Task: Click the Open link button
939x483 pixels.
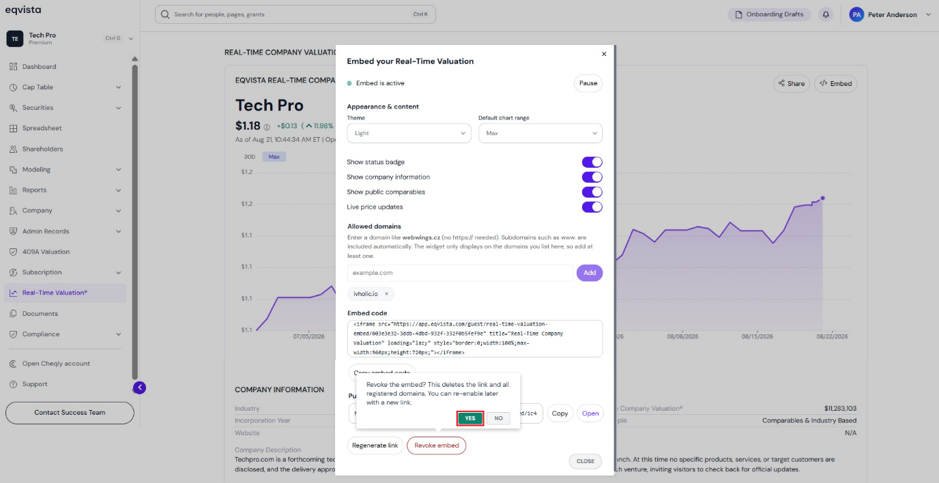Action: 590,414
